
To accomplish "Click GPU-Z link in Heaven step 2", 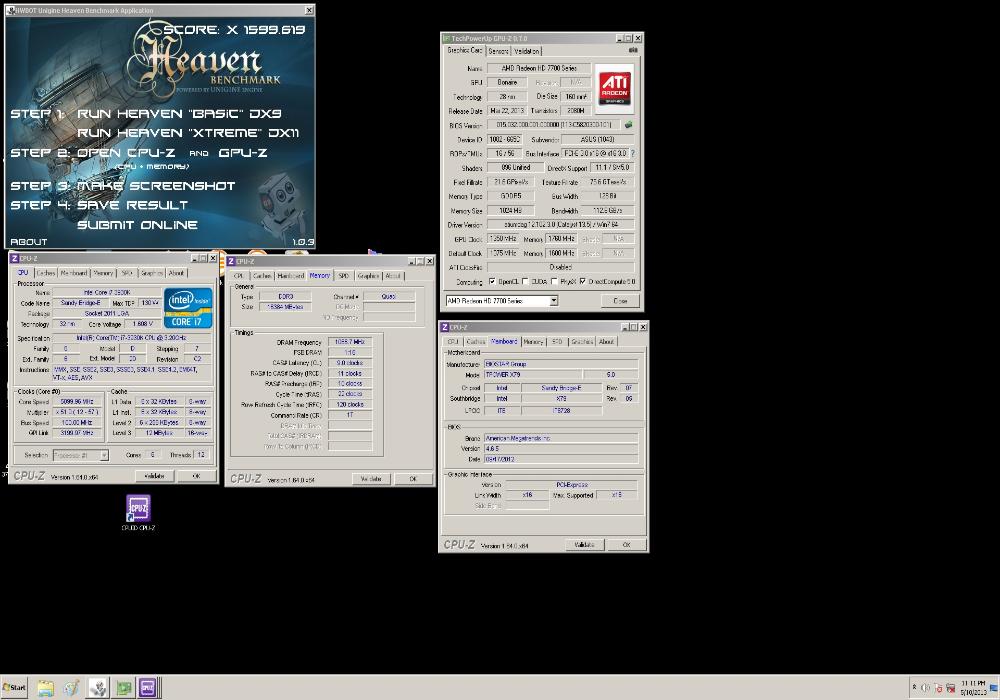I will [242, 153].
